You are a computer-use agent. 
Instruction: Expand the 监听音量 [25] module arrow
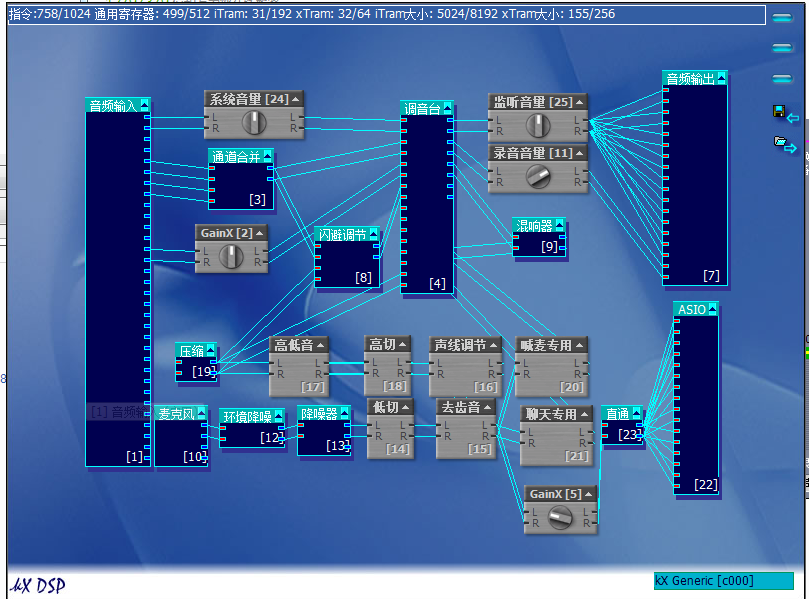[579, 102]
